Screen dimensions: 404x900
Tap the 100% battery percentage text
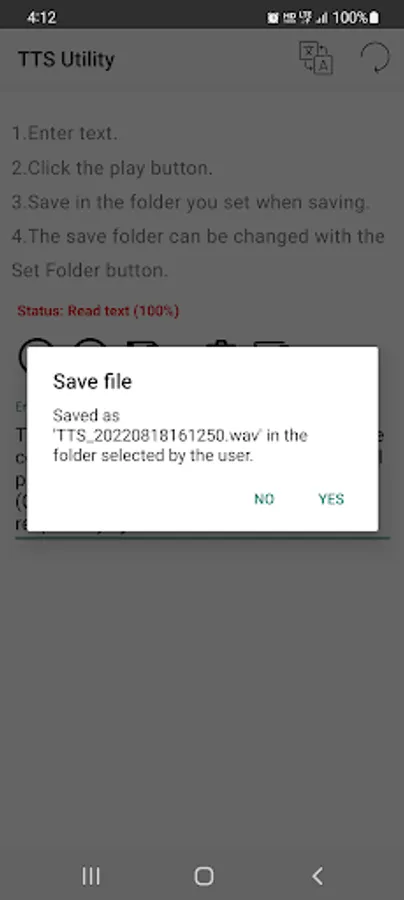point(349,18)
